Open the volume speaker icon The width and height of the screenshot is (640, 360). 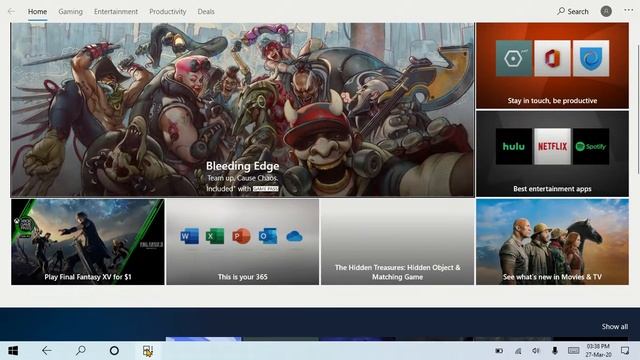point(536,351)
